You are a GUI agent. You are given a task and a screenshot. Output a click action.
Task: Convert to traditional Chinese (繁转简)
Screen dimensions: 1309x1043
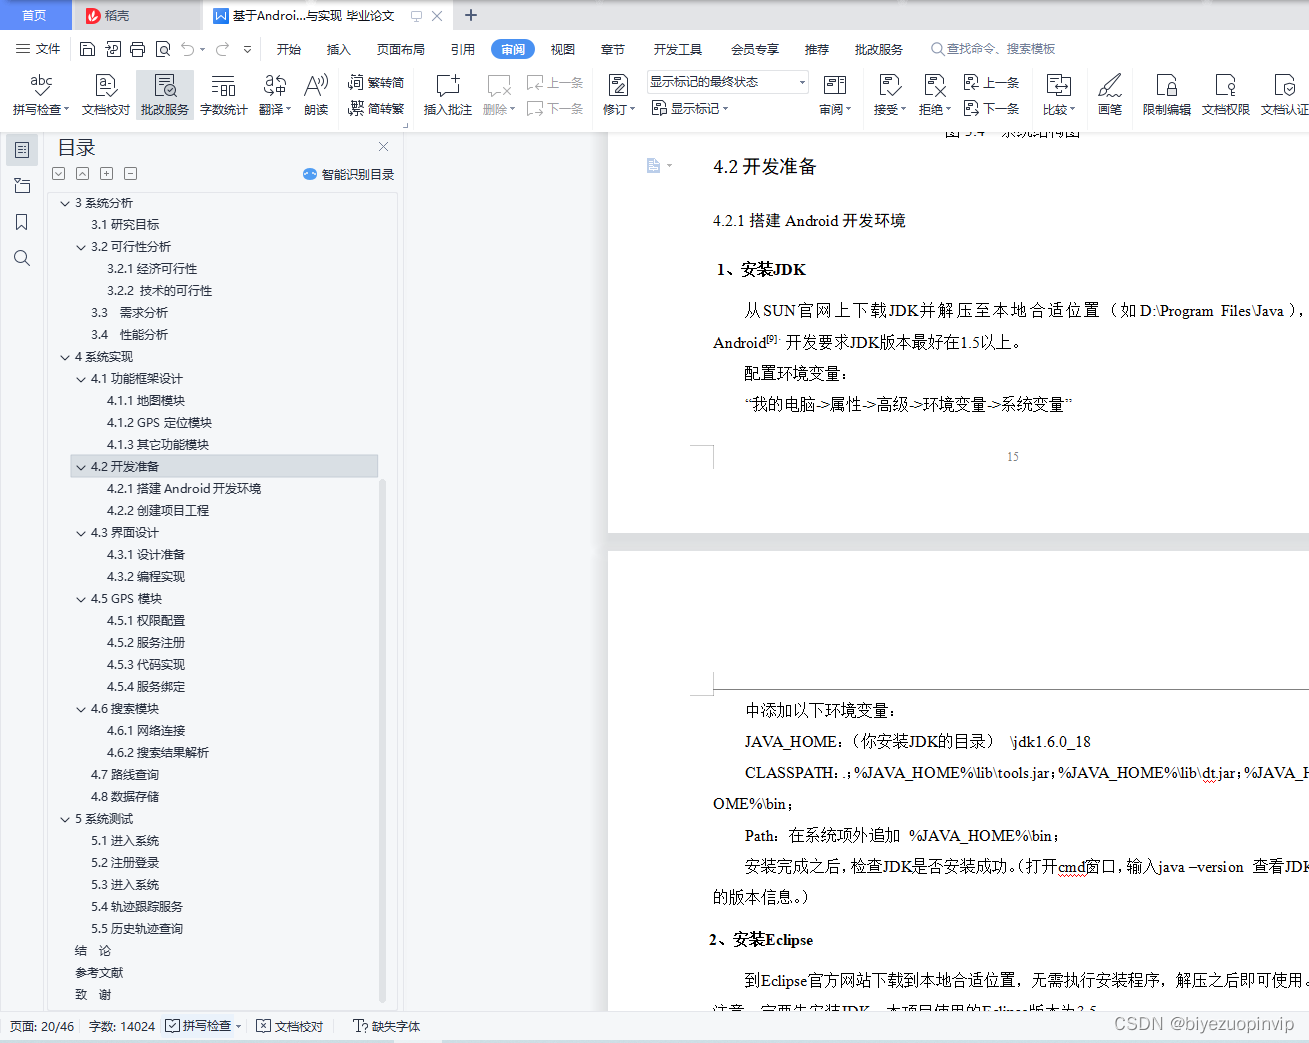pyautogui.click(x=376, y=83)
